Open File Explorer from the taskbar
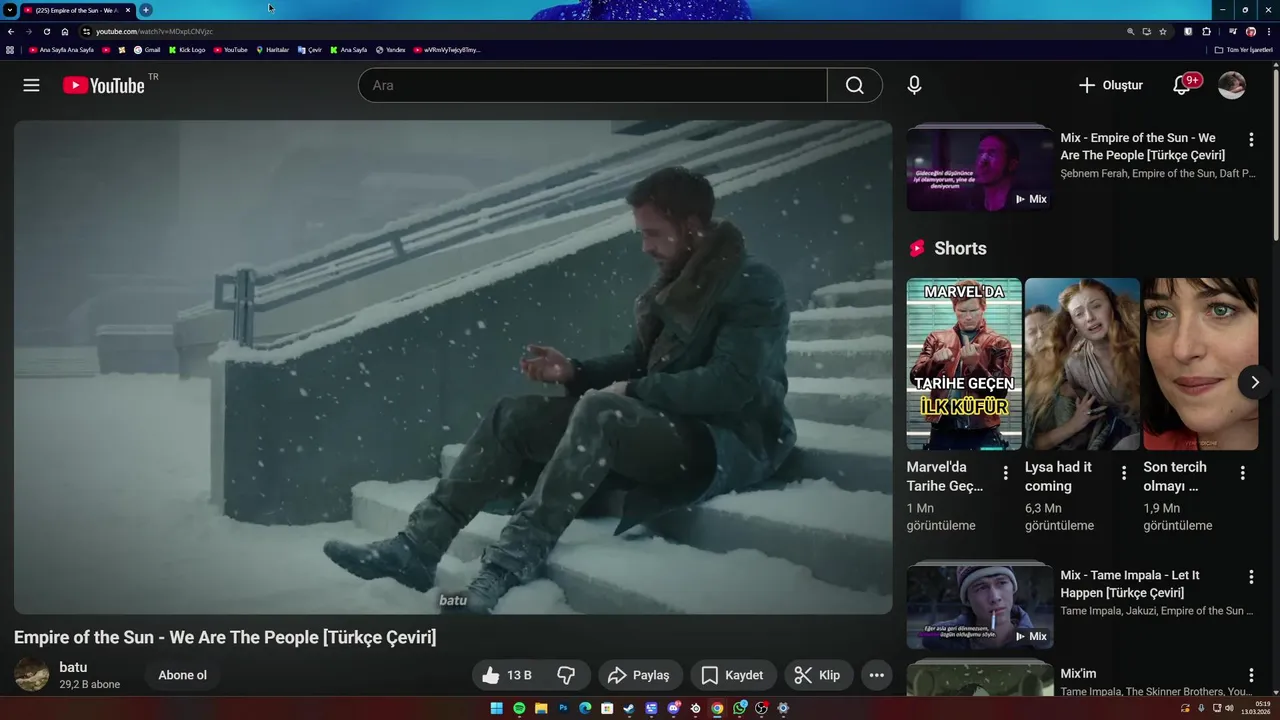Screen dimensions: 1280x720 click(541, 708)
